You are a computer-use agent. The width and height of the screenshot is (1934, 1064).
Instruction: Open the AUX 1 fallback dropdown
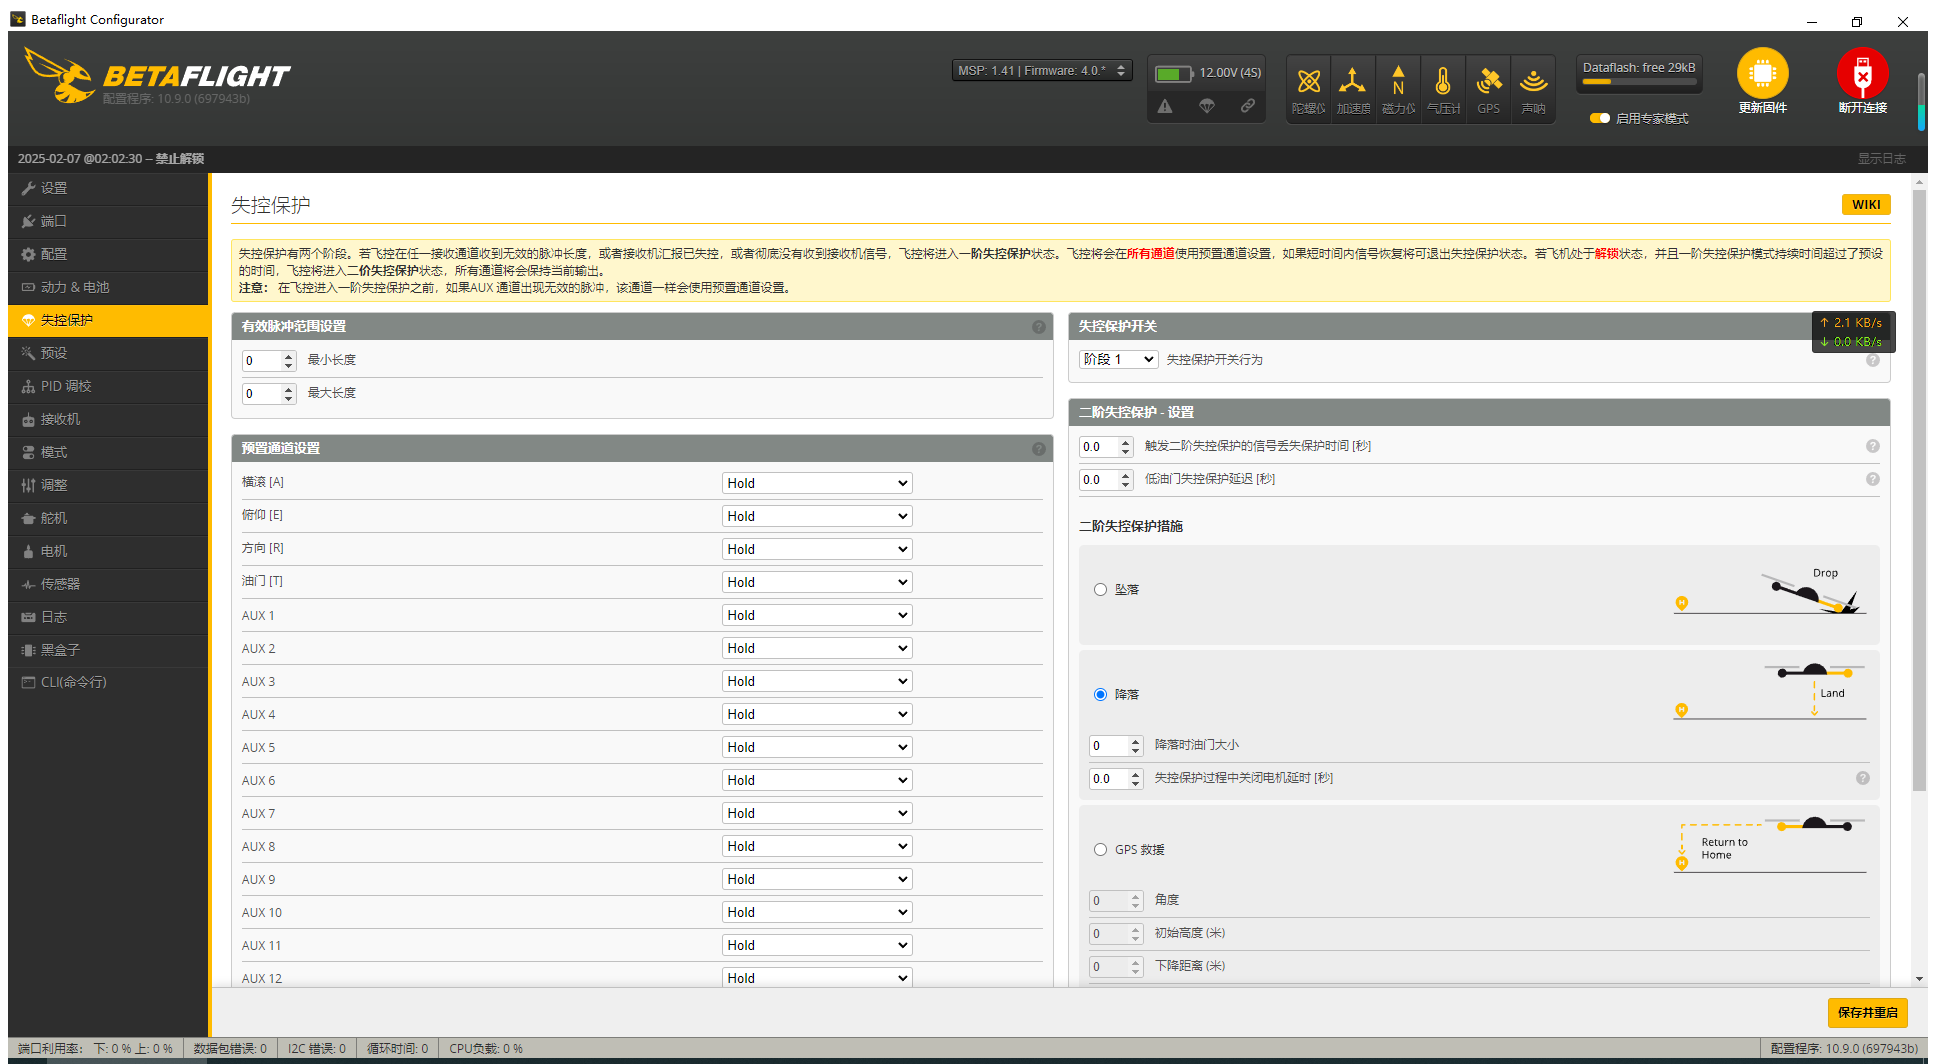[x=817, y=615]
